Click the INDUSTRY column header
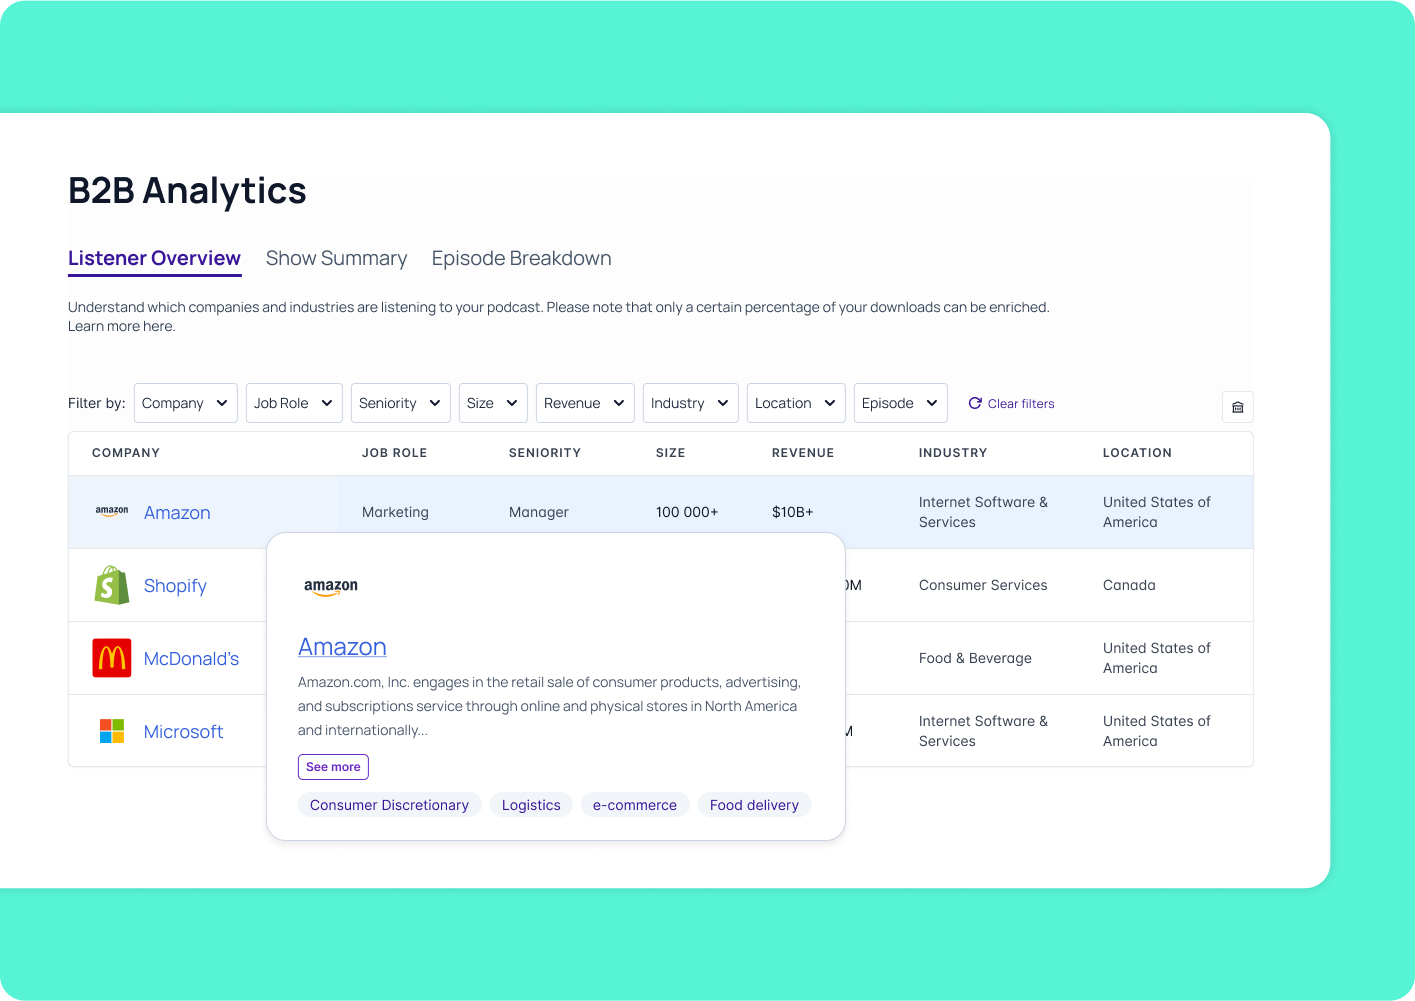This screenshot has width=1415, height=1001. (953, 453)
